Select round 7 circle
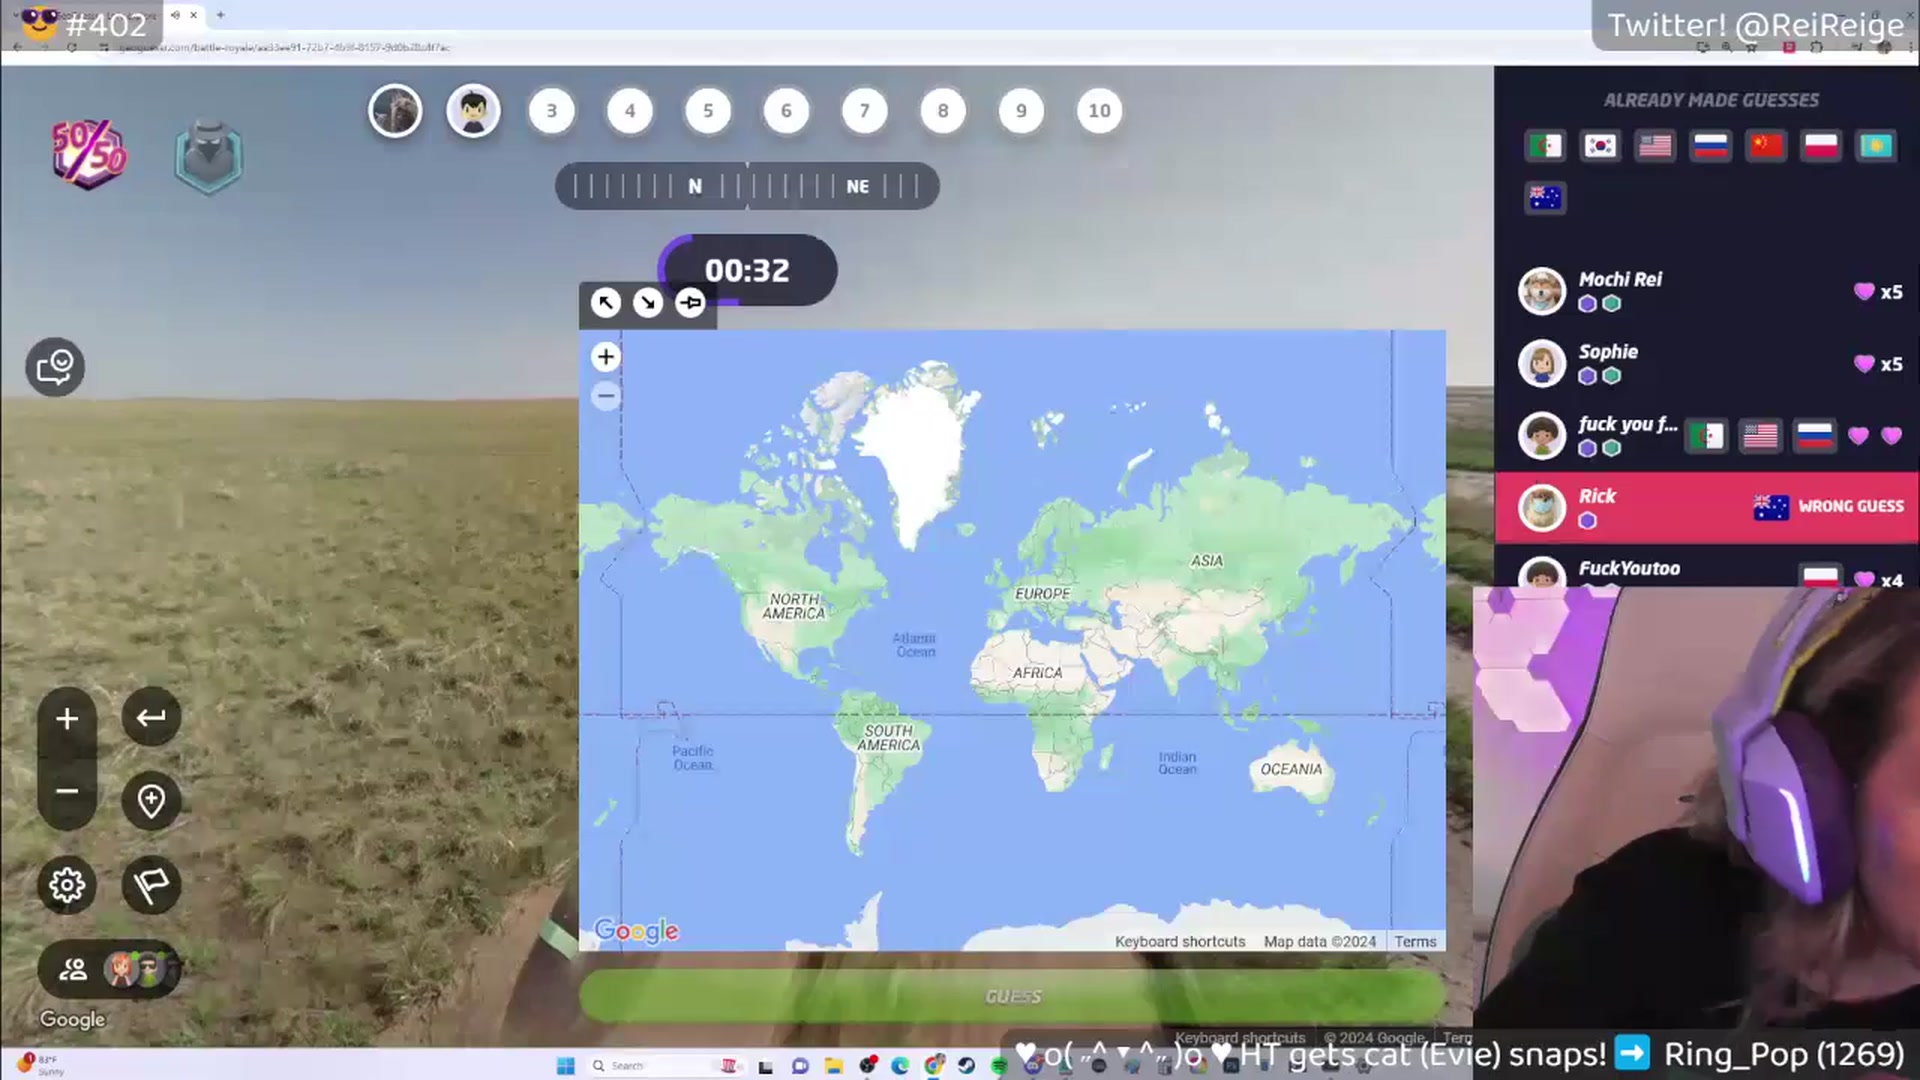Viewport: 1920px width, 1080px height. pos(865,111)
